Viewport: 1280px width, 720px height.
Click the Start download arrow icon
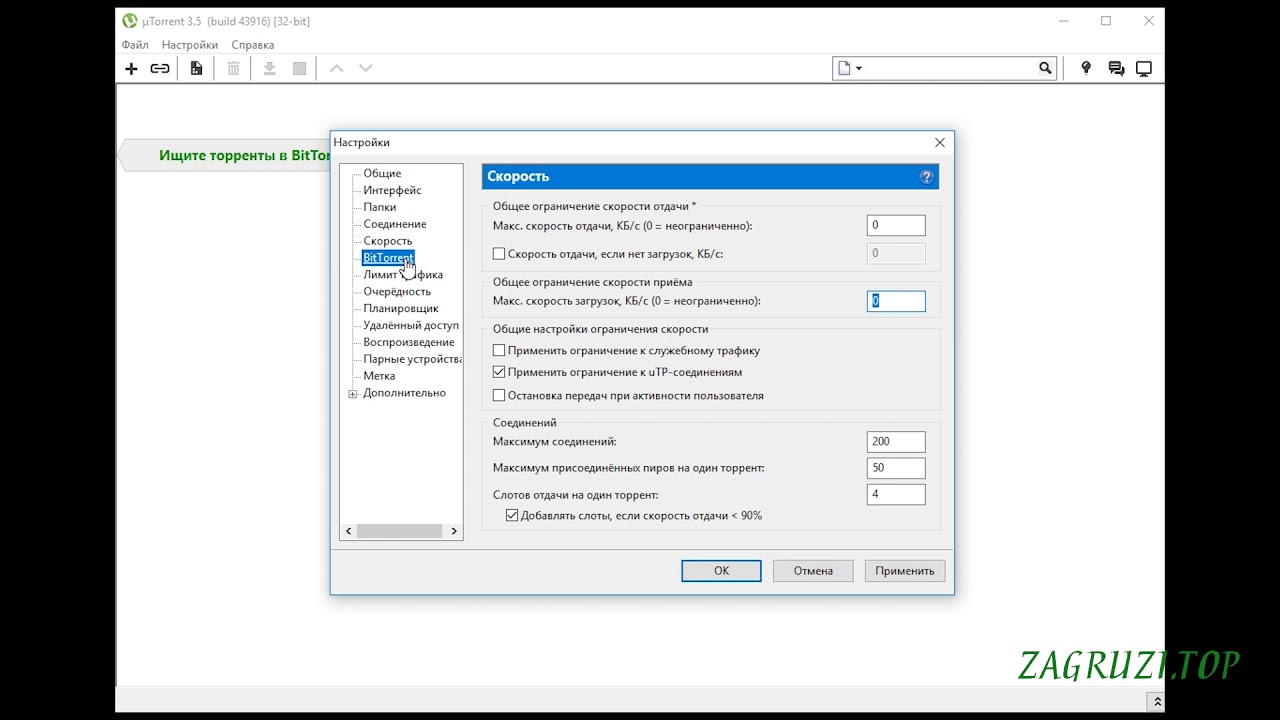pyautogui.click(x=269, y=69)
